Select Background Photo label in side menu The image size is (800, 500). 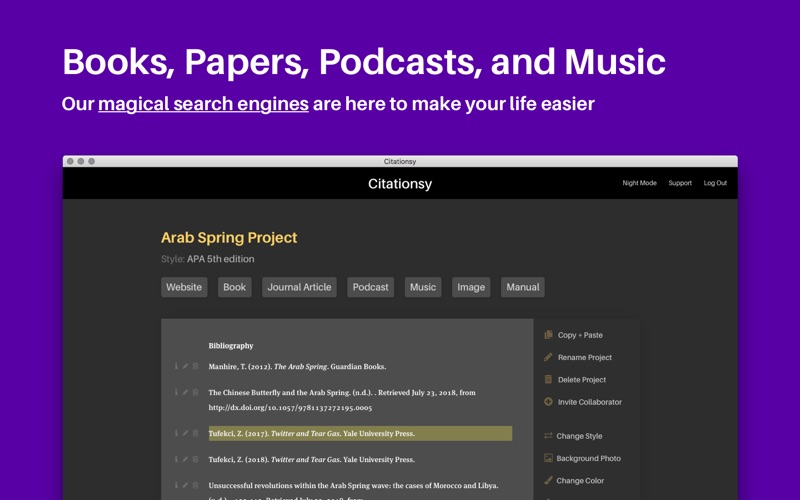(588, 459)
